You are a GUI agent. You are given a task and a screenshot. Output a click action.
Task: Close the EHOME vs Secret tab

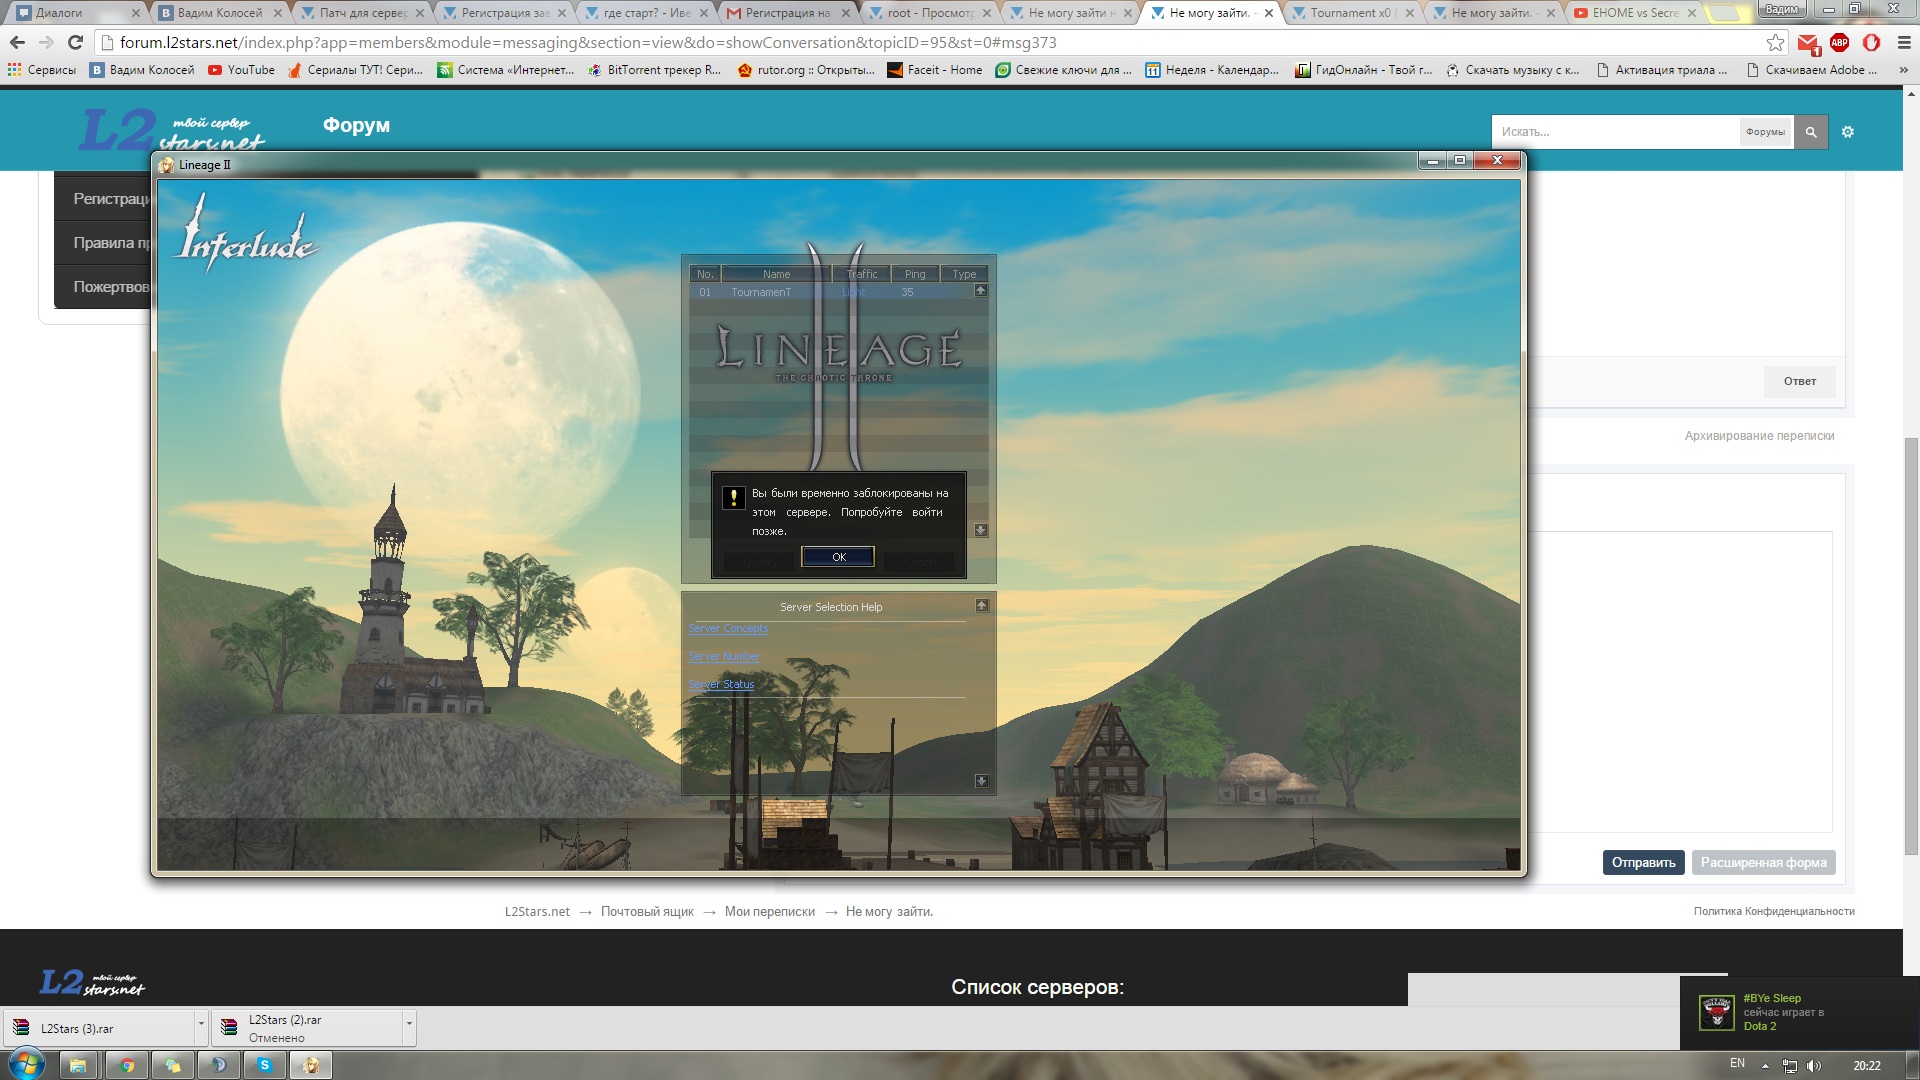click(1692, 13)
